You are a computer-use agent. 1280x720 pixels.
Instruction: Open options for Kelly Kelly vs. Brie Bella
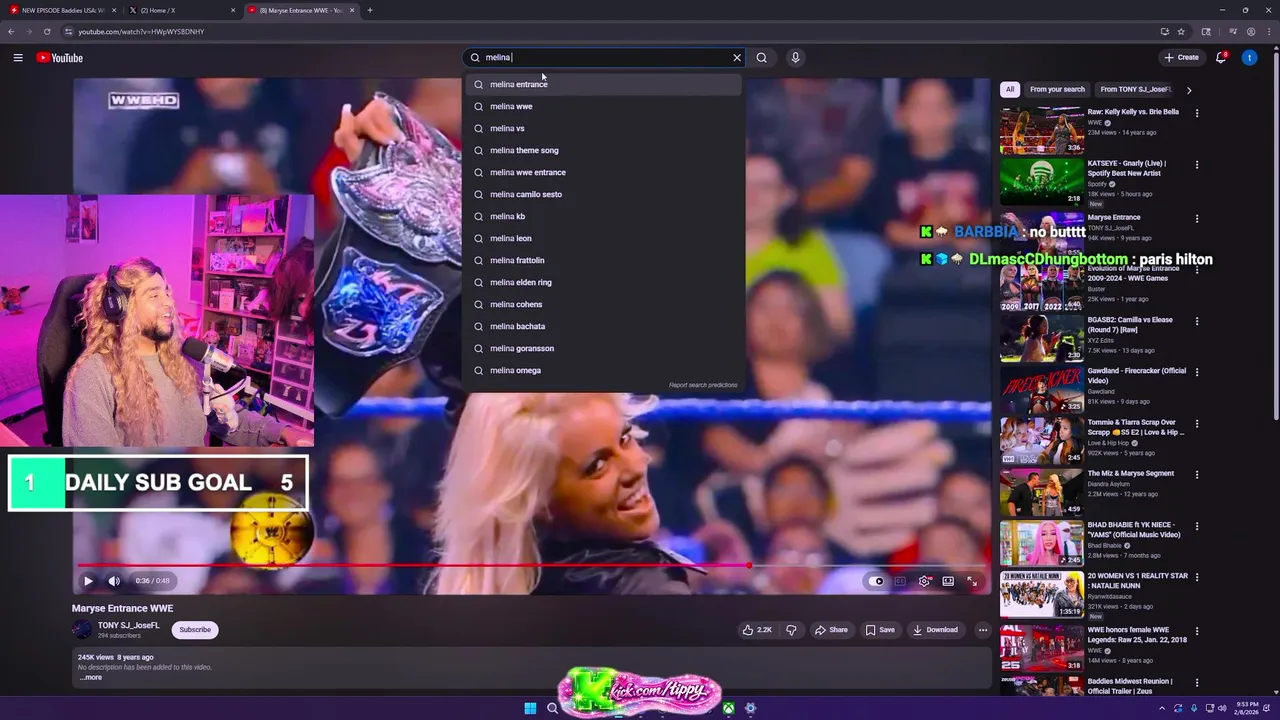[1197, 113]
